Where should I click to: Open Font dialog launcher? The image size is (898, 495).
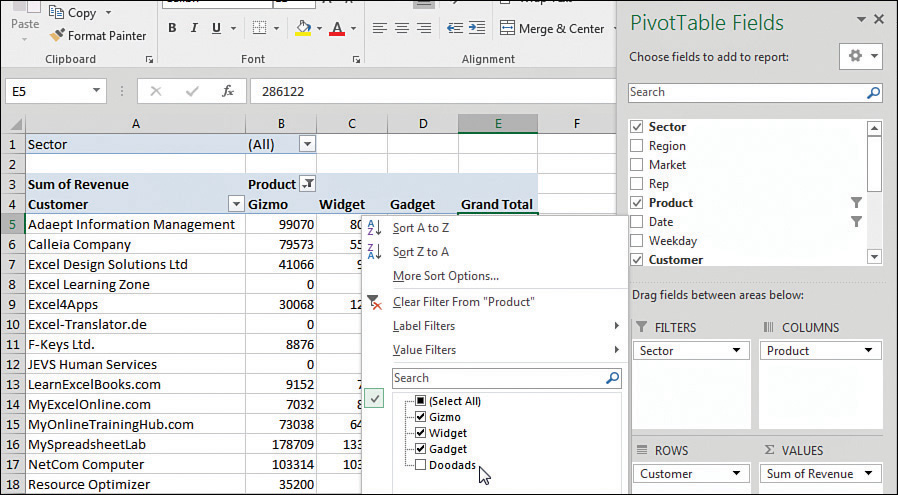[356, 60]
